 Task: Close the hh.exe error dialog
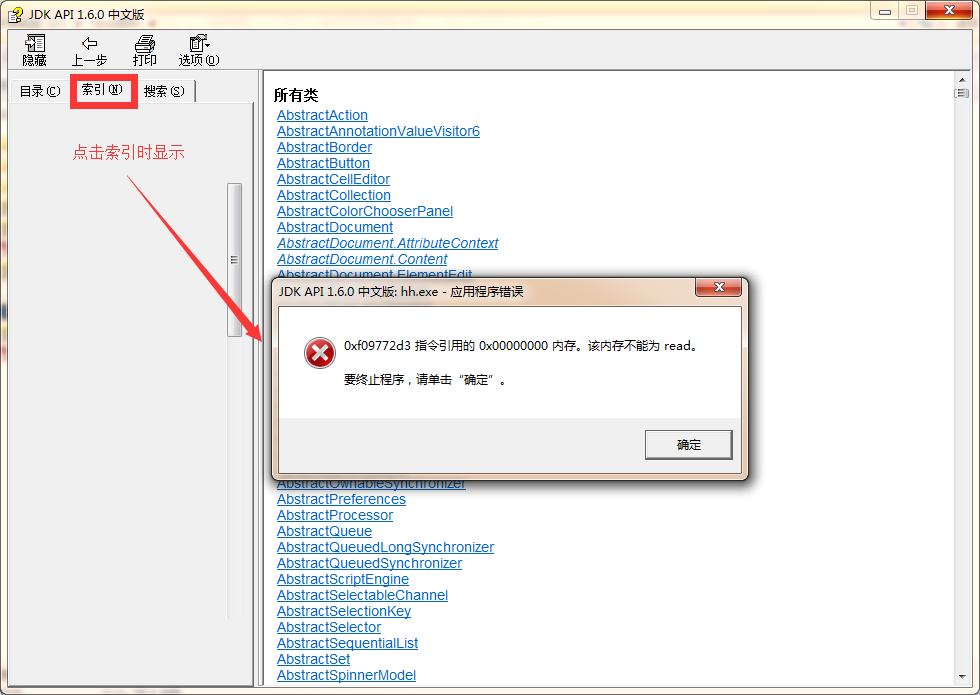coord(719,287)
